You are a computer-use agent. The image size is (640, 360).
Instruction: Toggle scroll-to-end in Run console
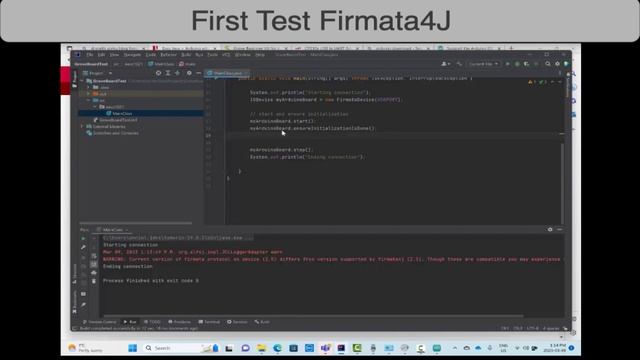coord(94,264)
